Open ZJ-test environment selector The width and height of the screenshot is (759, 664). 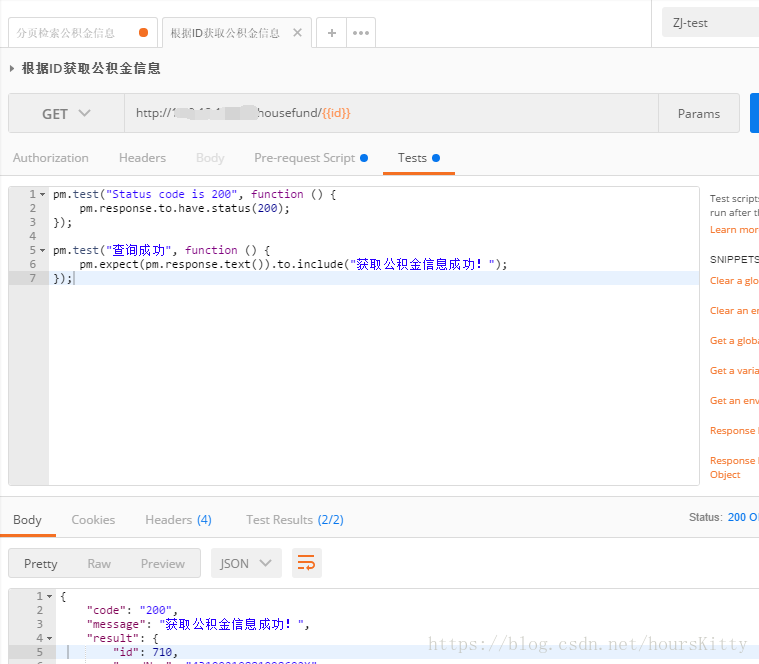710,23
